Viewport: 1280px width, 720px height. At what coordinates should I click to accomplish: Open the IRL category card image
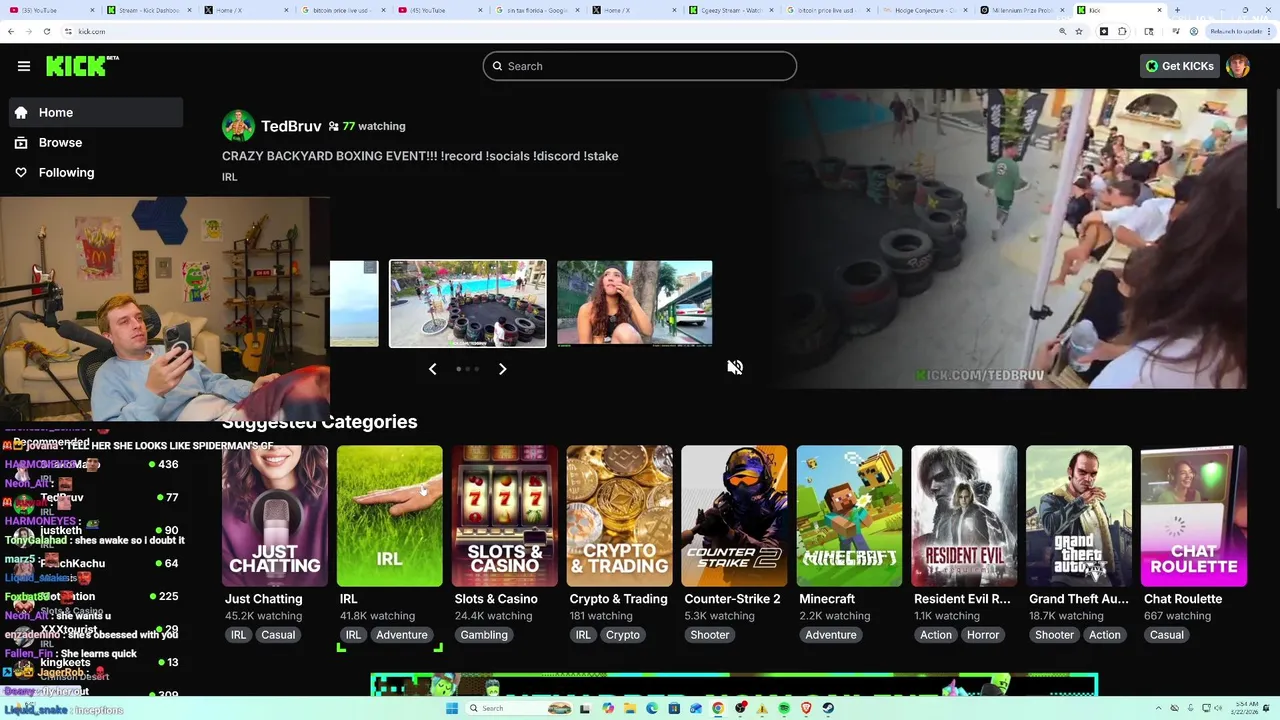click(x=390, y=516)
